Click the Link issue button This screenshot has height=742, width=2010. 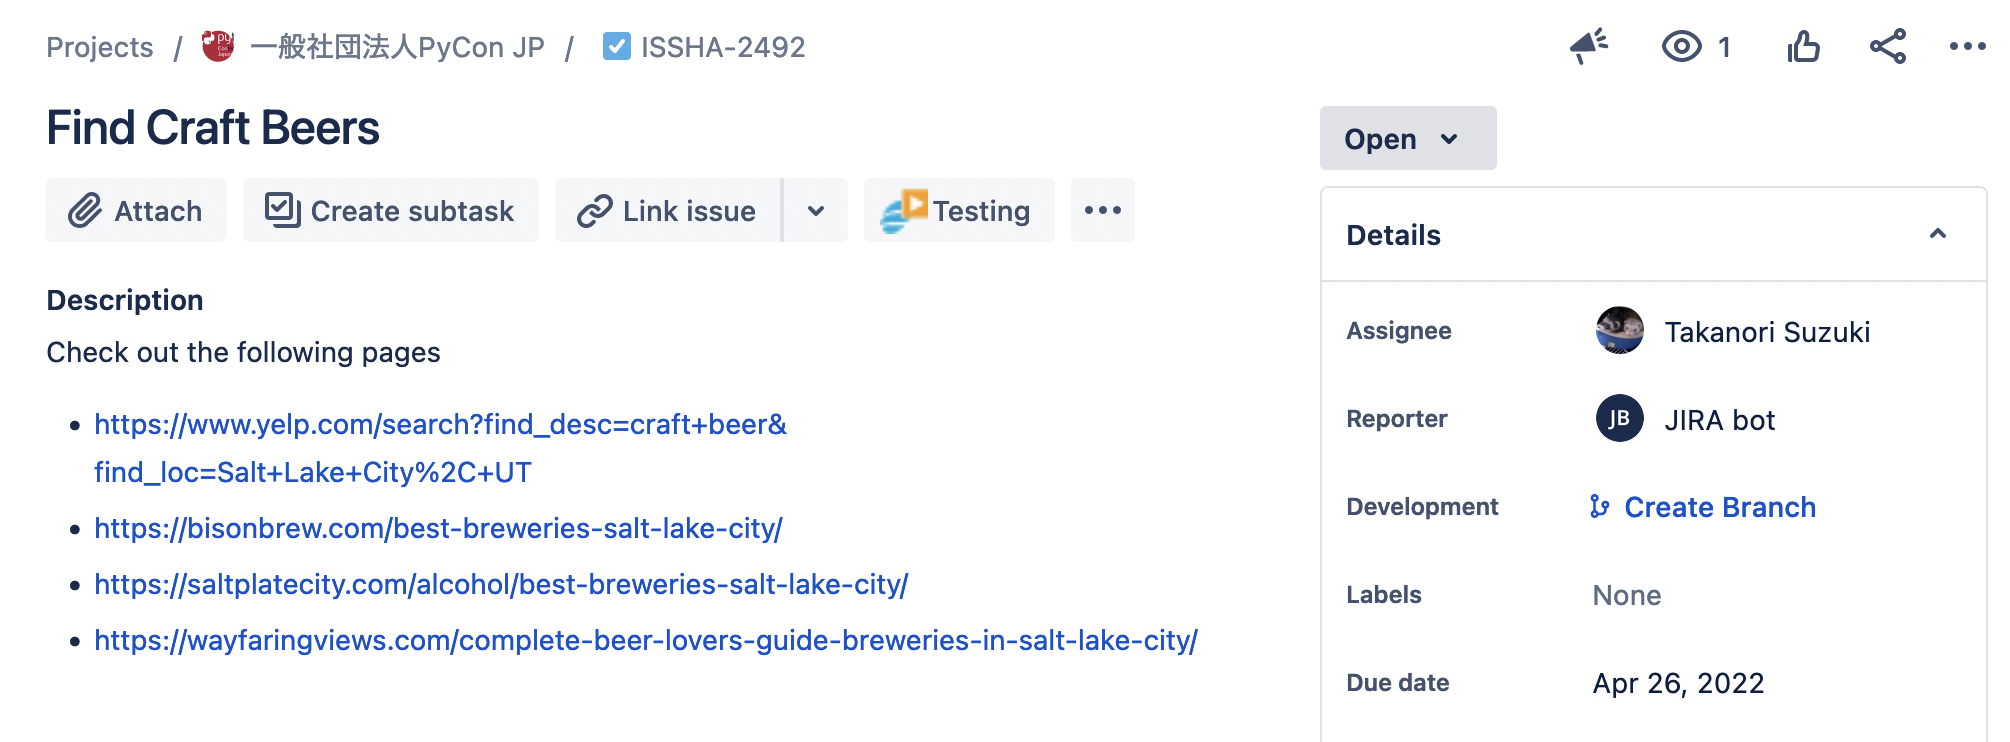click(x=668, y=210)
